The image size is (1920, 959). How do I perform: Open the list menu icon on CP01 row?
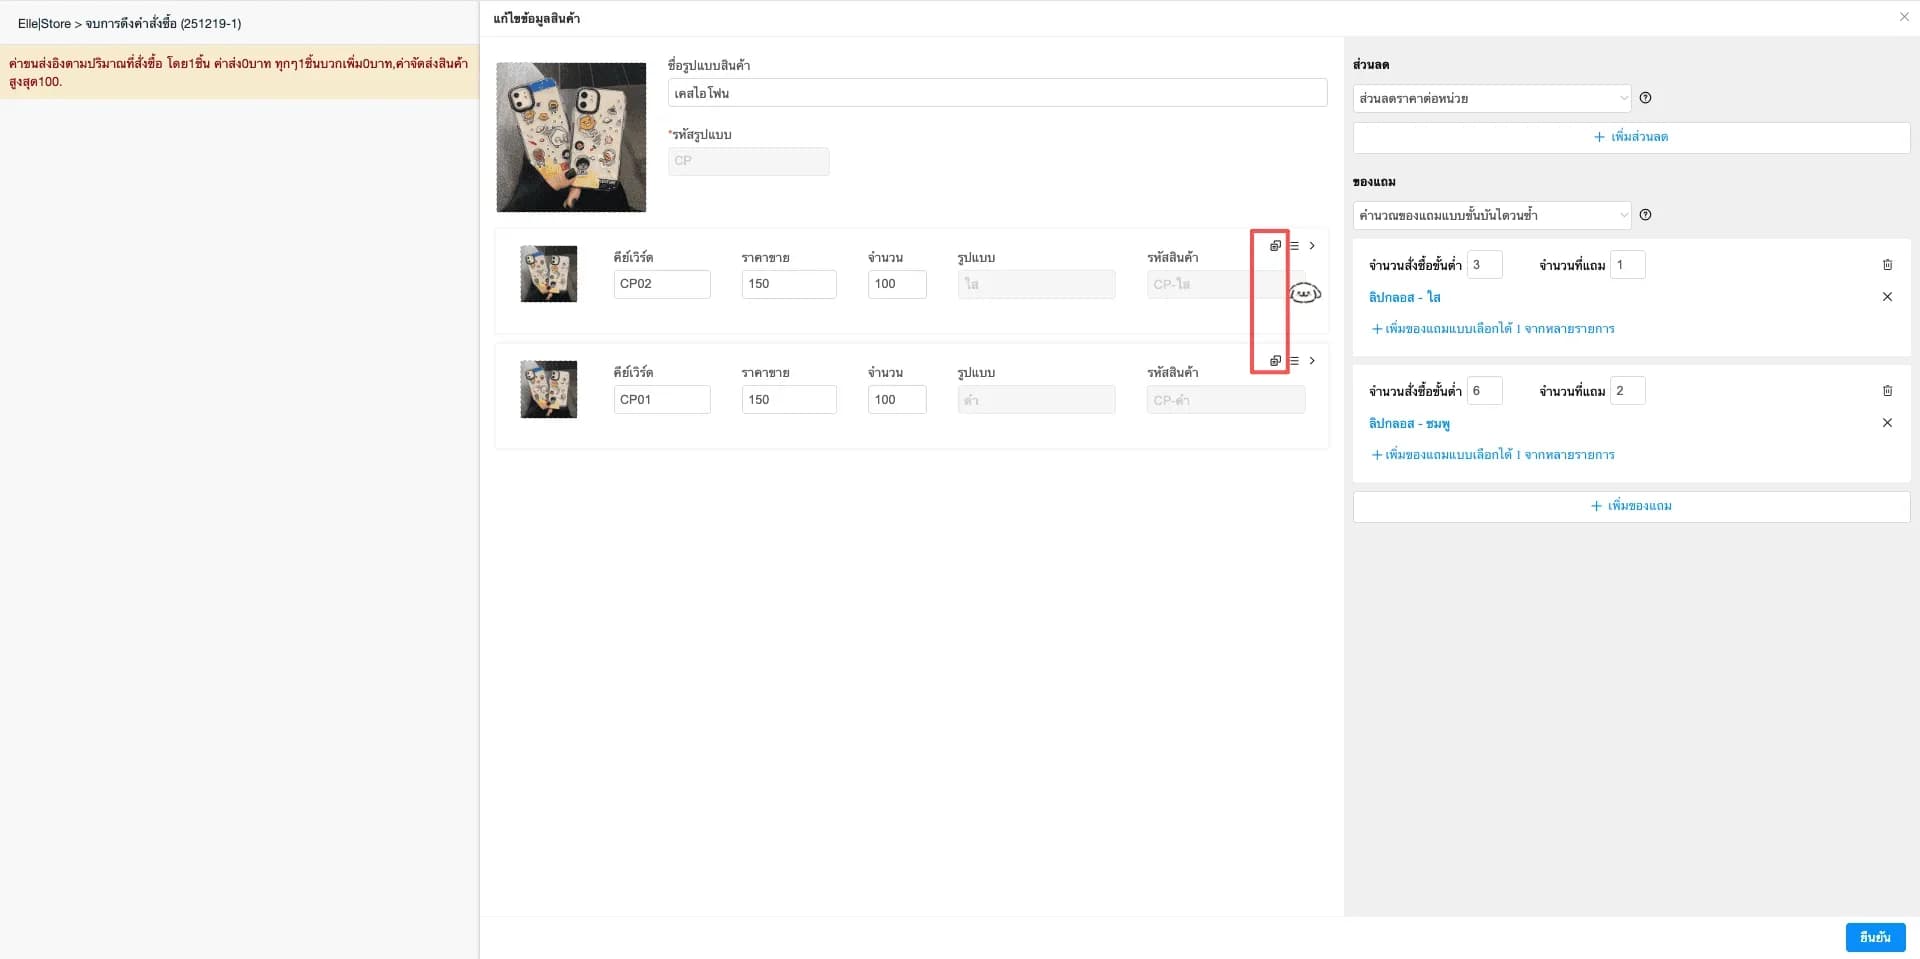tap(1294, 360)
